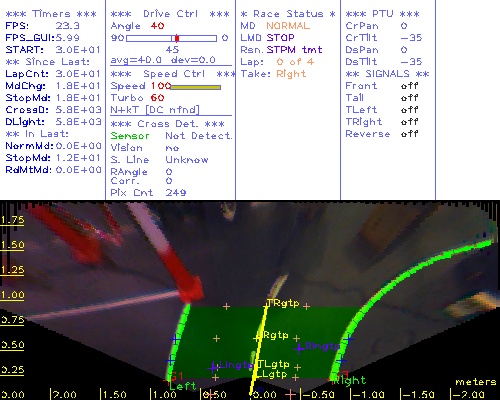
Task: Click the N+kT [DC nfnd] field
Action: [155, 110]
